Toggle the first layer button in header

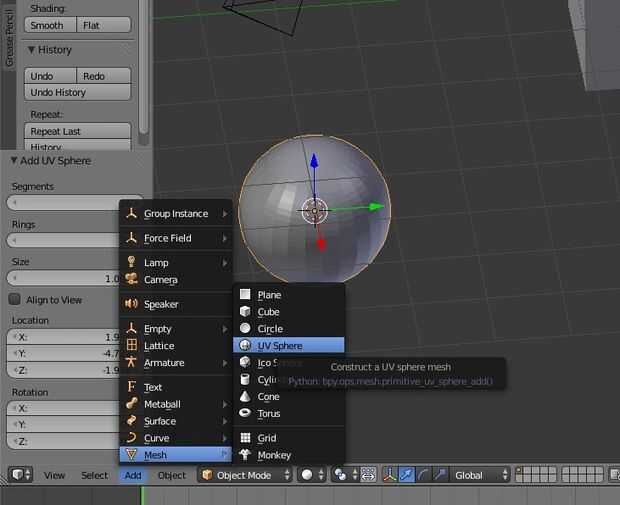click(x=520, y=471)
